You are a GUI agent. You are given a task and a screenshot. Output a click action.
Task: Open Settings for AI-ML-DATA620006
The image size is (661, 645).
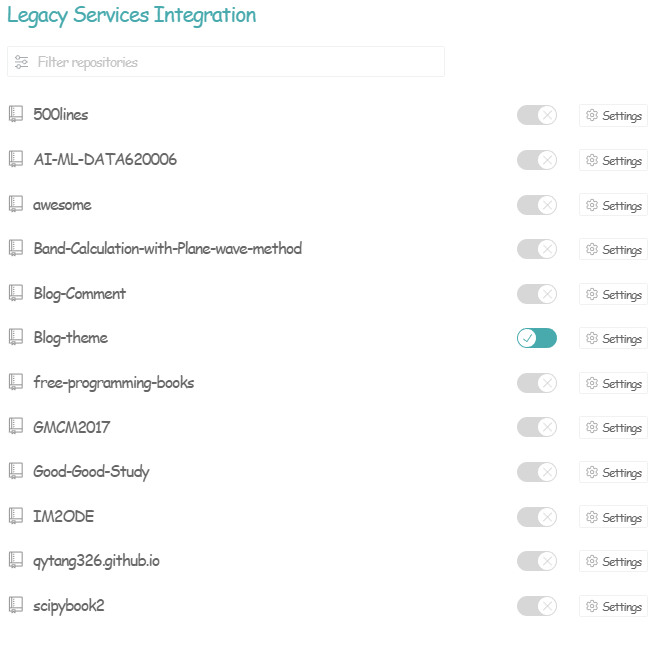pyautogui.click(x=613, y=160)
